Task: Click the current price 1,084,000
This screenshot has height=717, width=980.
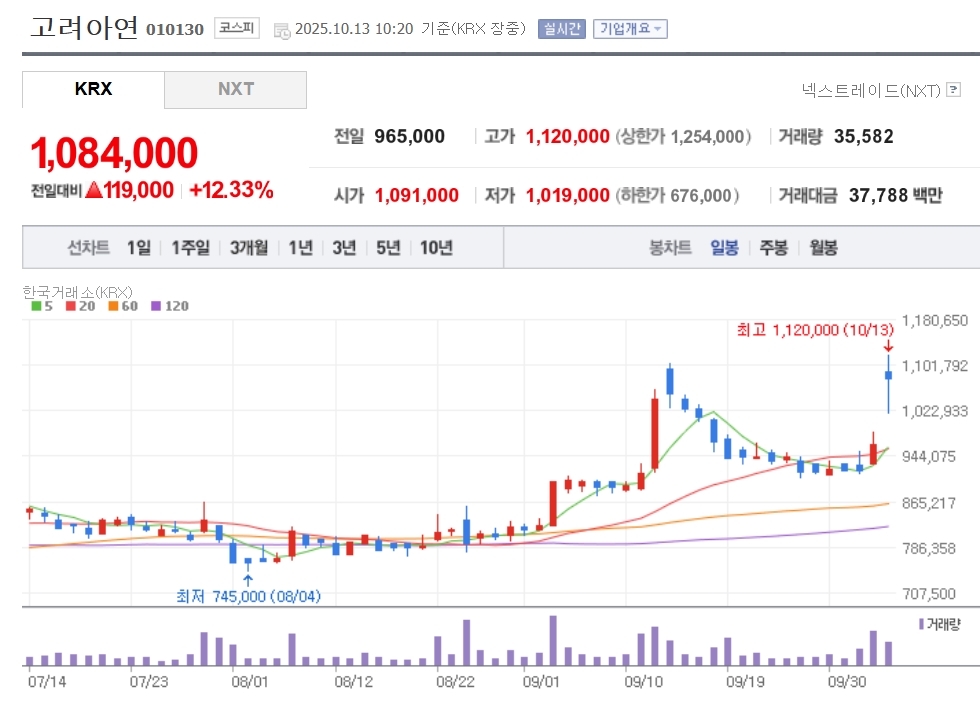Action: pyautogui.click(x=114, y=153)
